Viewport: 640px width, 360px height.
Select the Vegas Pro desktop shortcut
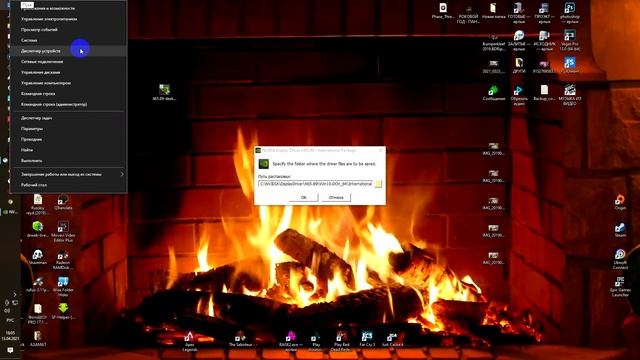click(569, 40)
